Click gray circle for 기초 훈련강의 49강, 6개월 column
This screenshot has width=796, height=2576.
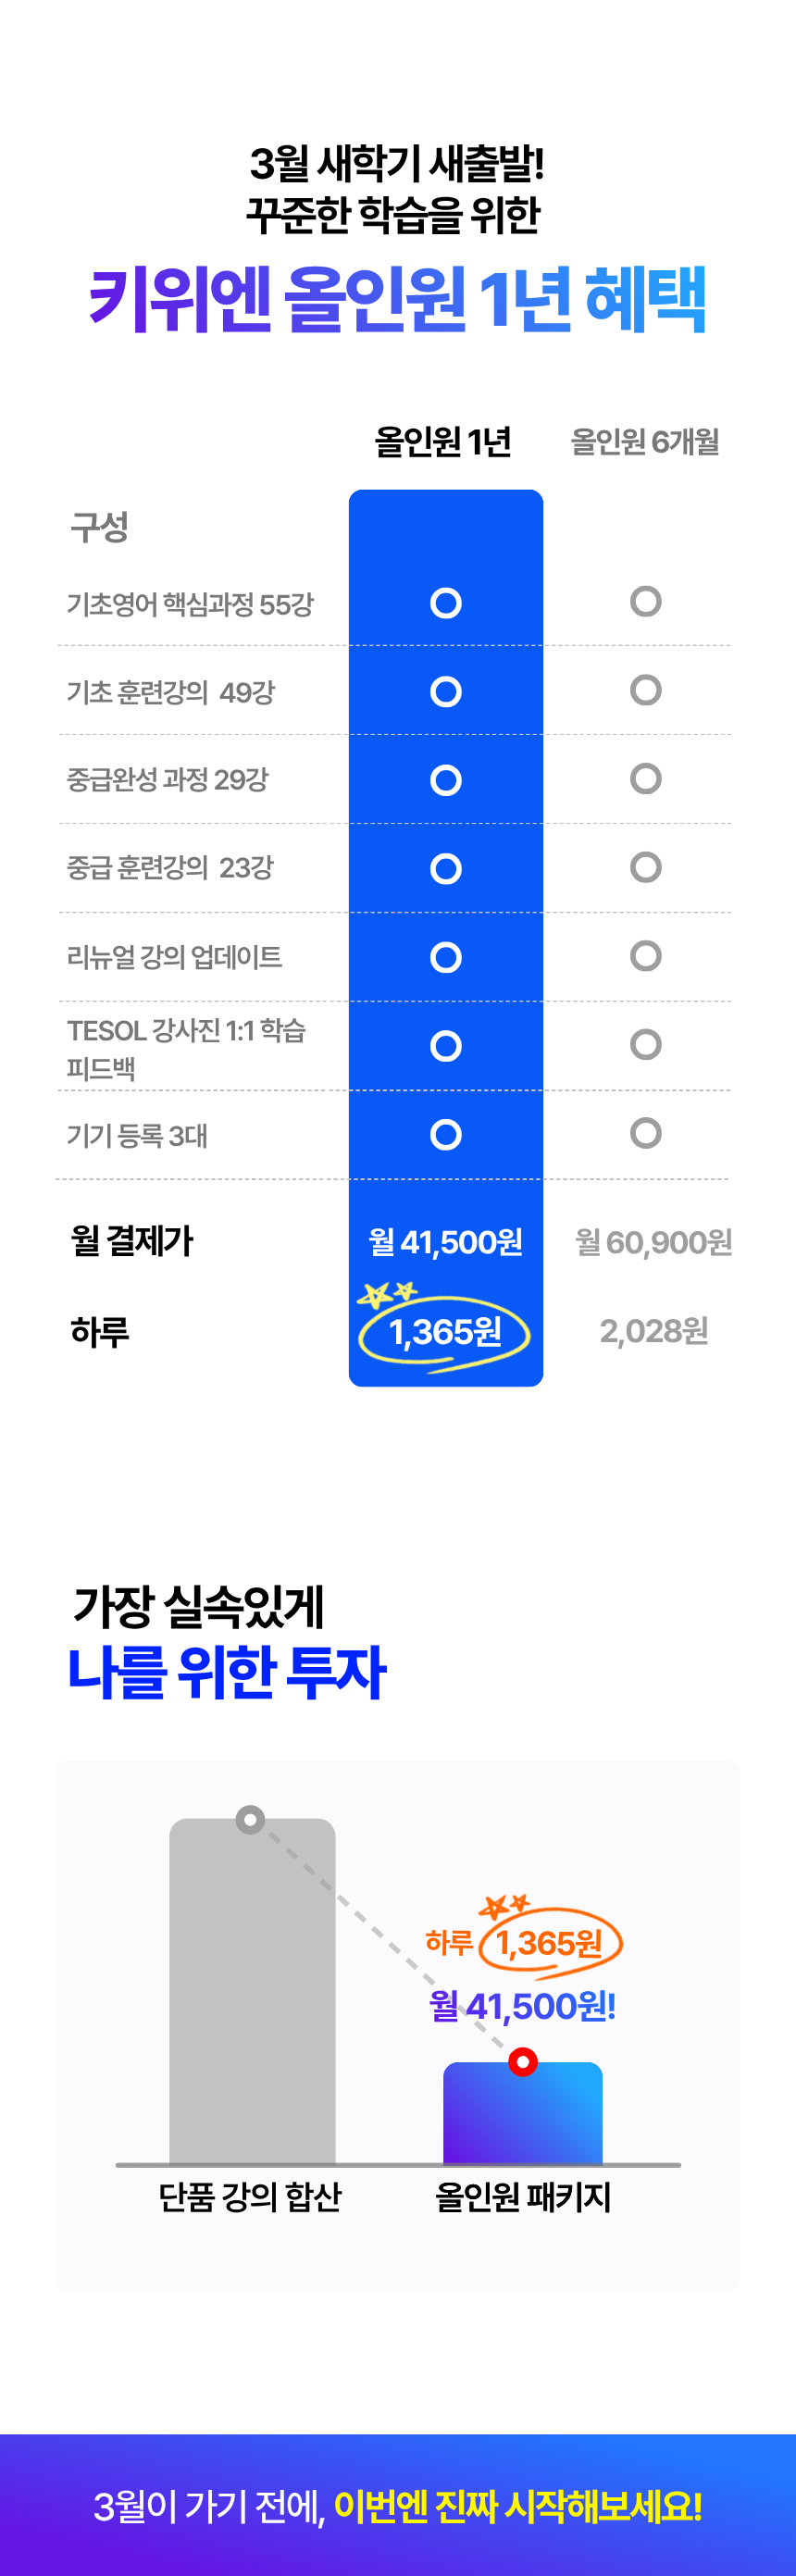[x=646, y=690]
